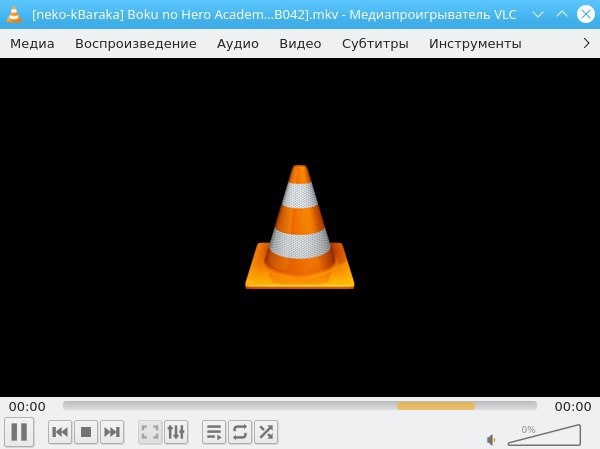Stop playback with the square button
The image size is (600, 449).
point(86,432)
